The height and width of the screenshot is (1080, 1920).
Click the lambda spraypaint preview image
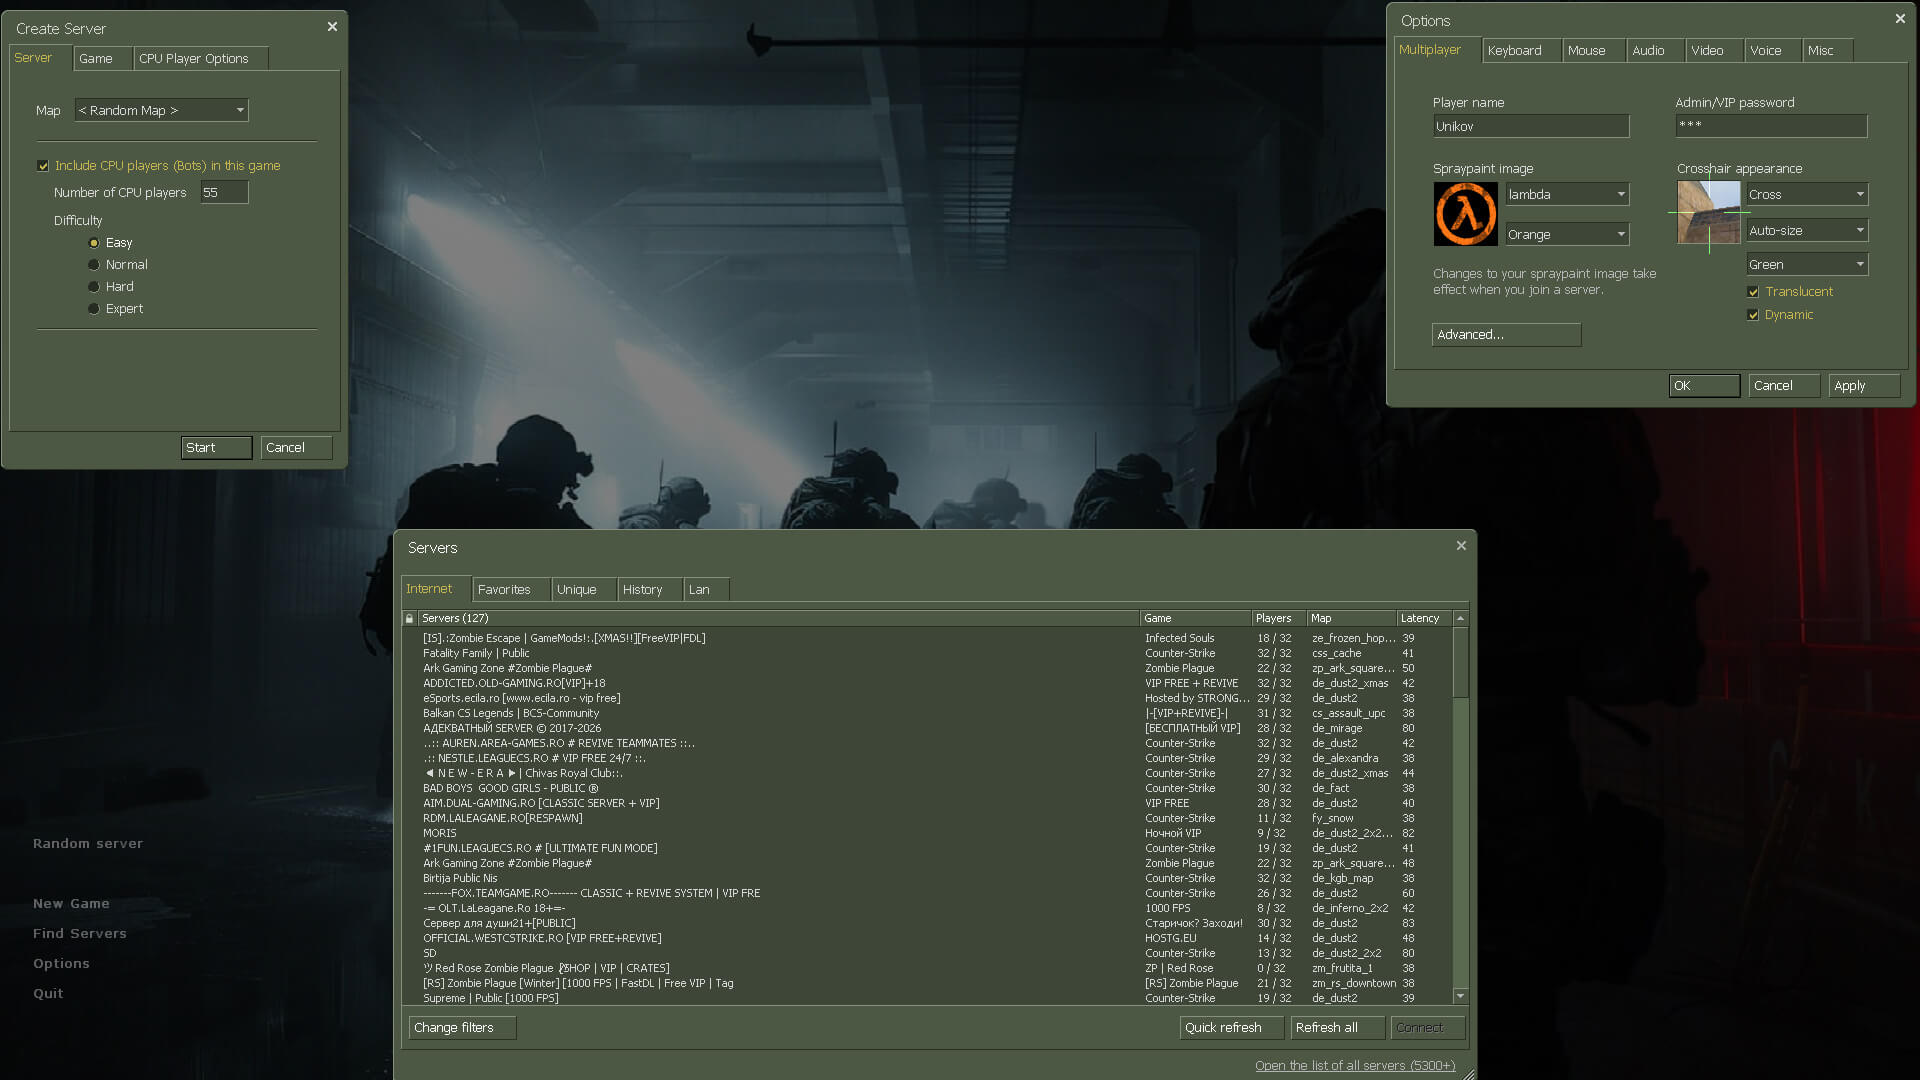[1465, 213]
